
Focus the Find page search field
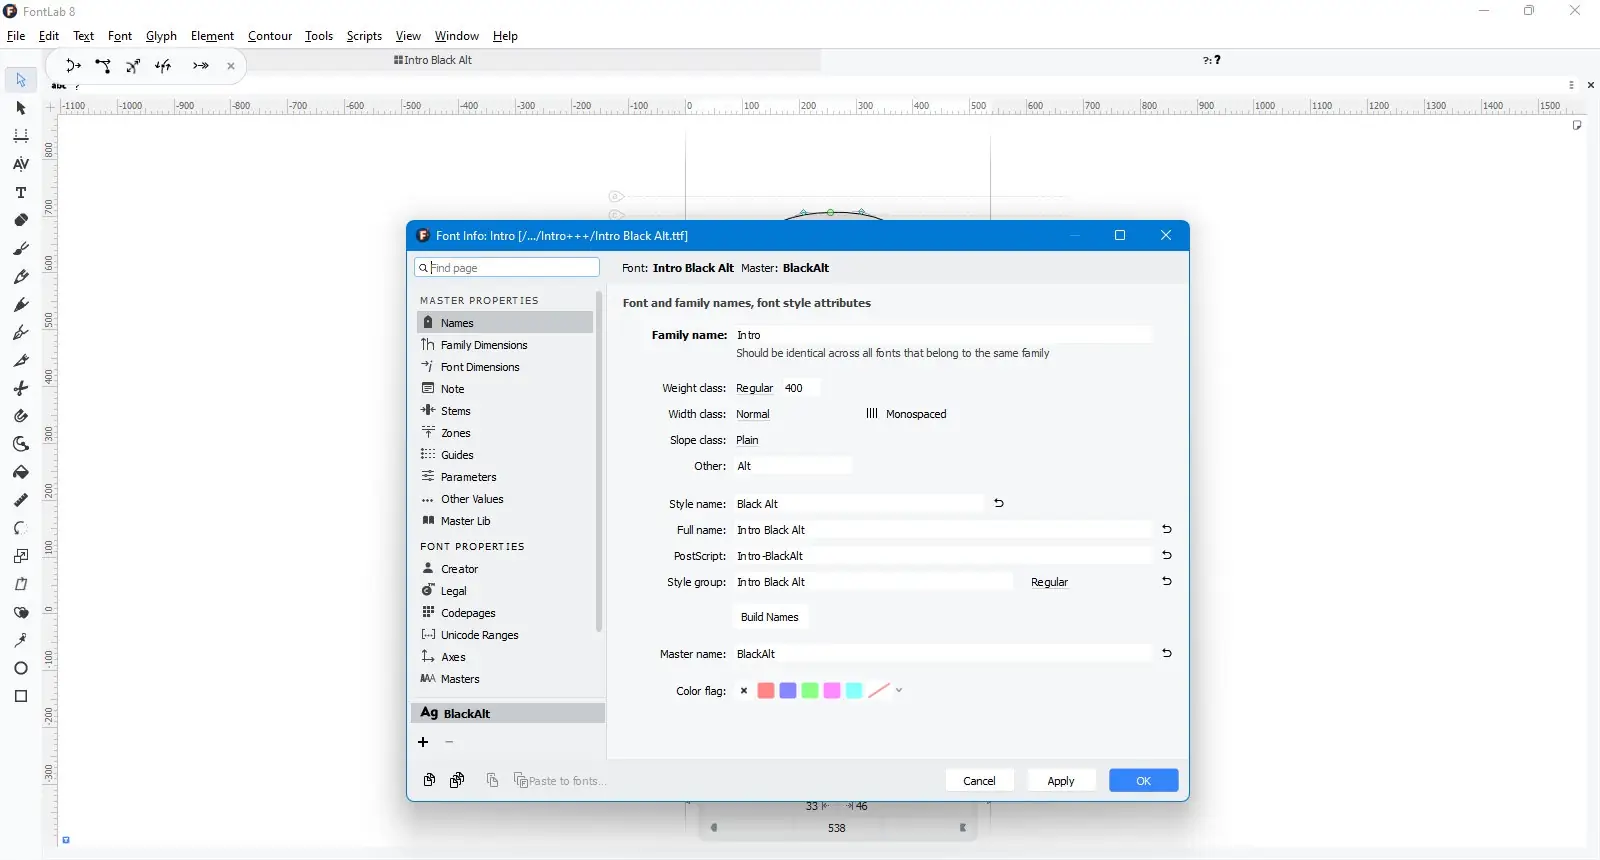(507, 268)
